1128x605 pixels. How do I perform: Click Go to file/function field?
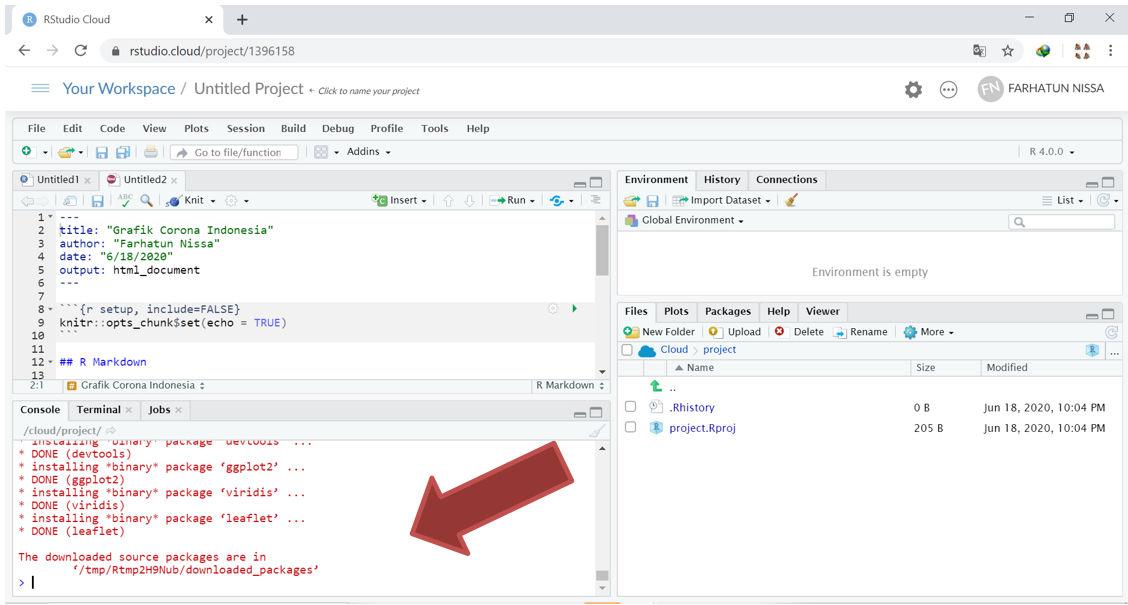pyautogui.click(x=235, y=153)
